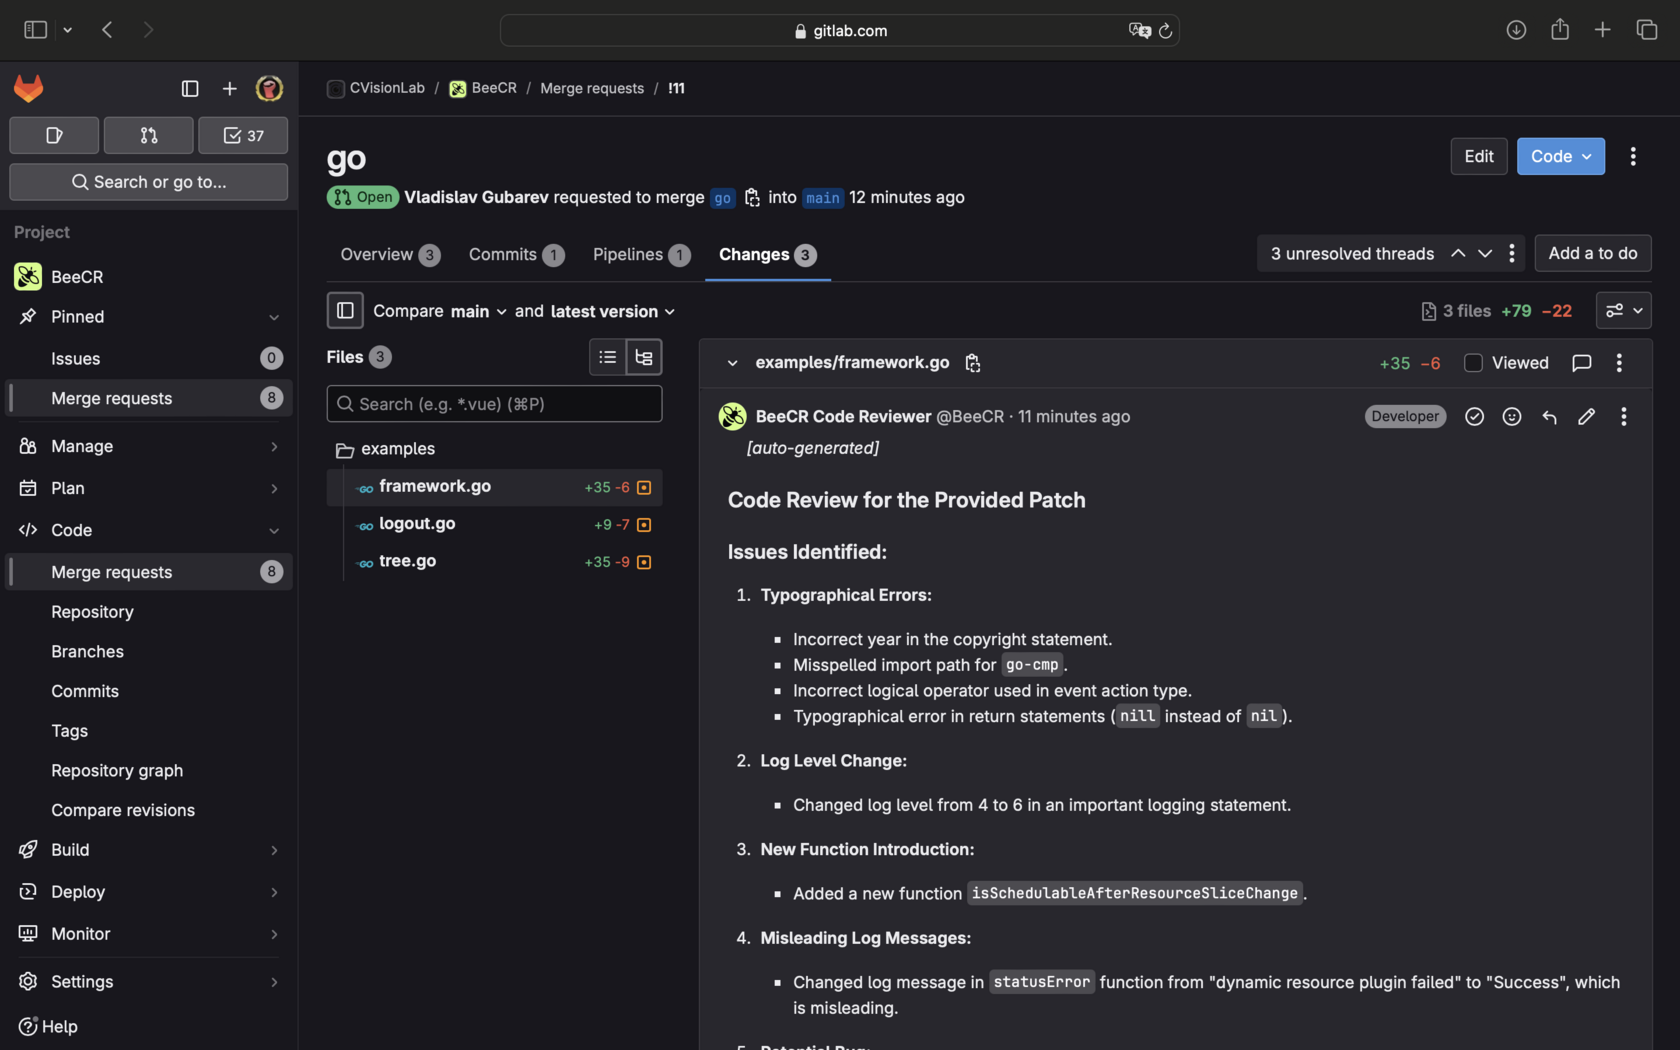
Task: Open the assigned merge requests shortcut
Action: (x=149, y=136)
